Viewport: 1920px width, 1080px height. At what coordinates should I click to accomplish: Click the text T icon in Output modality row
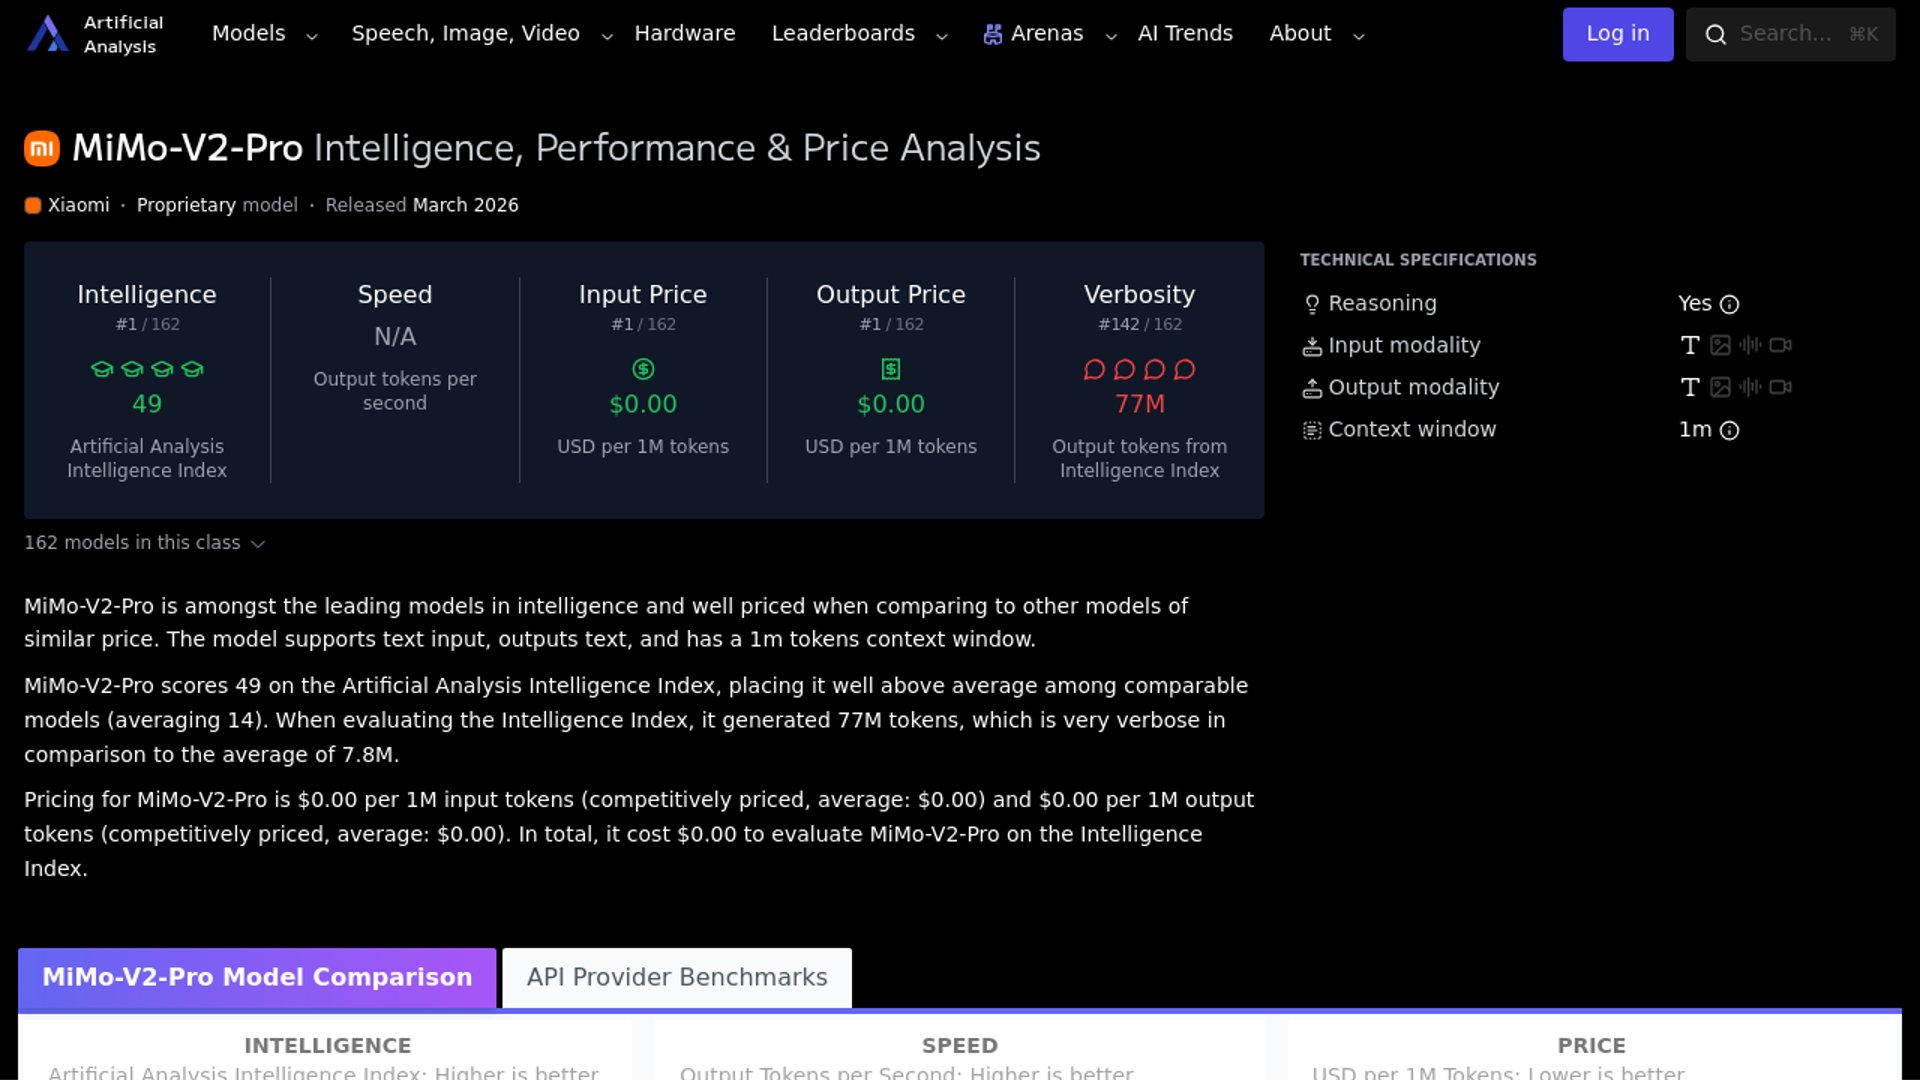[1690, 388]
